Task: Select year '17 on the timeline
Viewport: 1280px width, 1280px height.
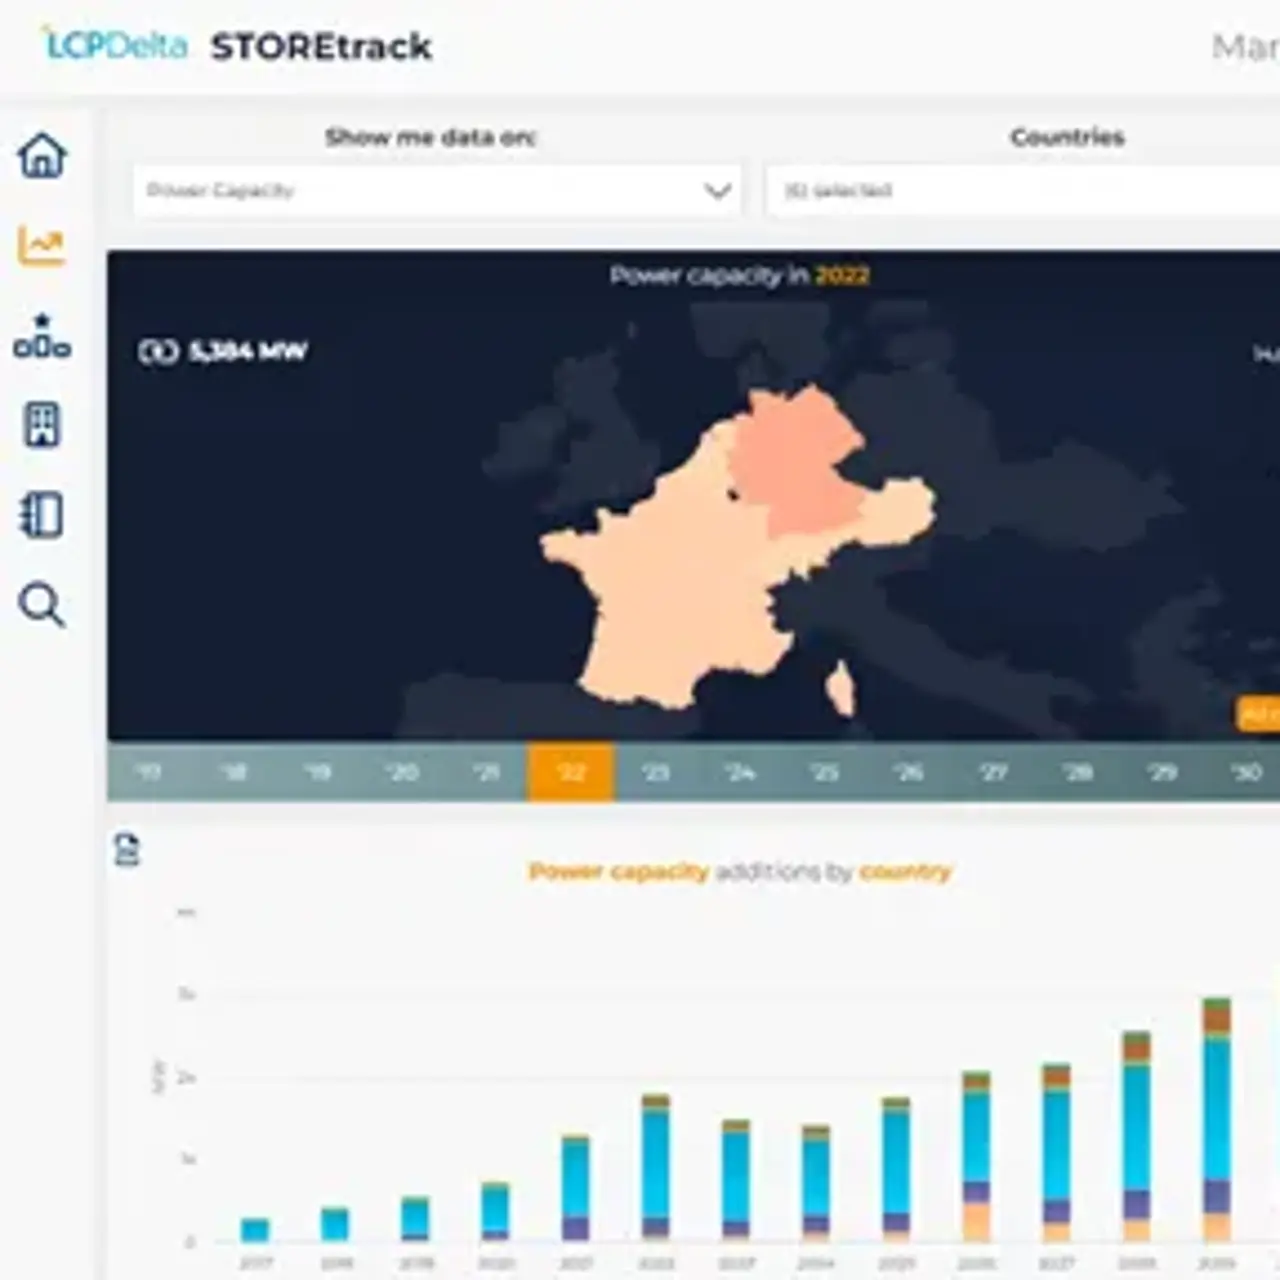Action: (149, 772)
